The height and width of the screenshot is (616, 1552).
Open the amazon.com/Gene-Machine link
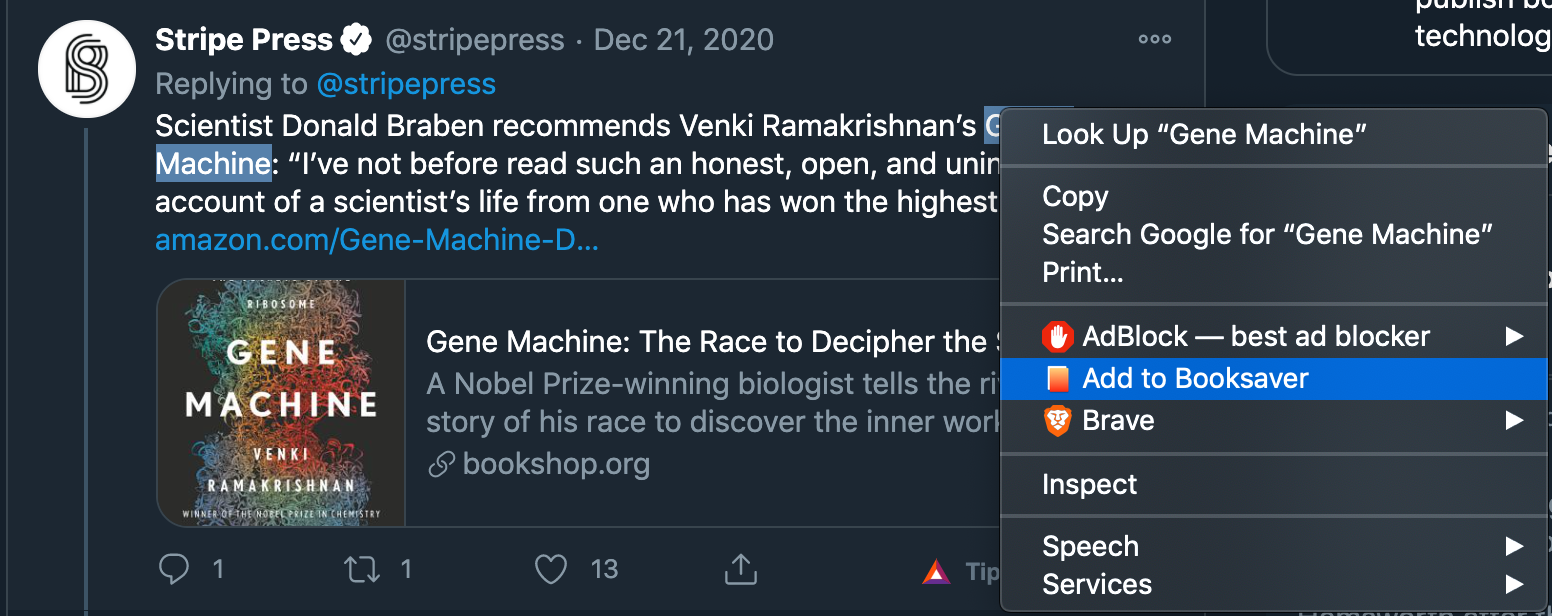click(377, 241)
